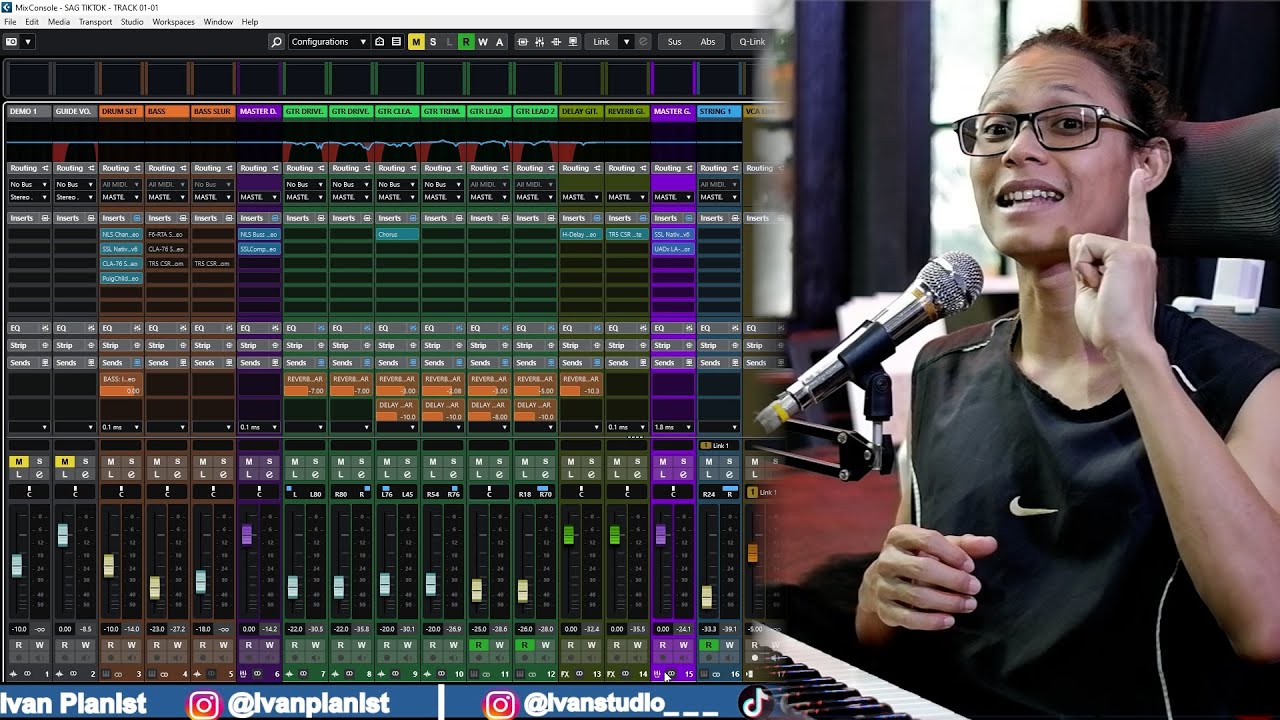The image size is (1280, 720).
Task: Toggle Listen on the BASS channel
Action: (x=156, y=474)
